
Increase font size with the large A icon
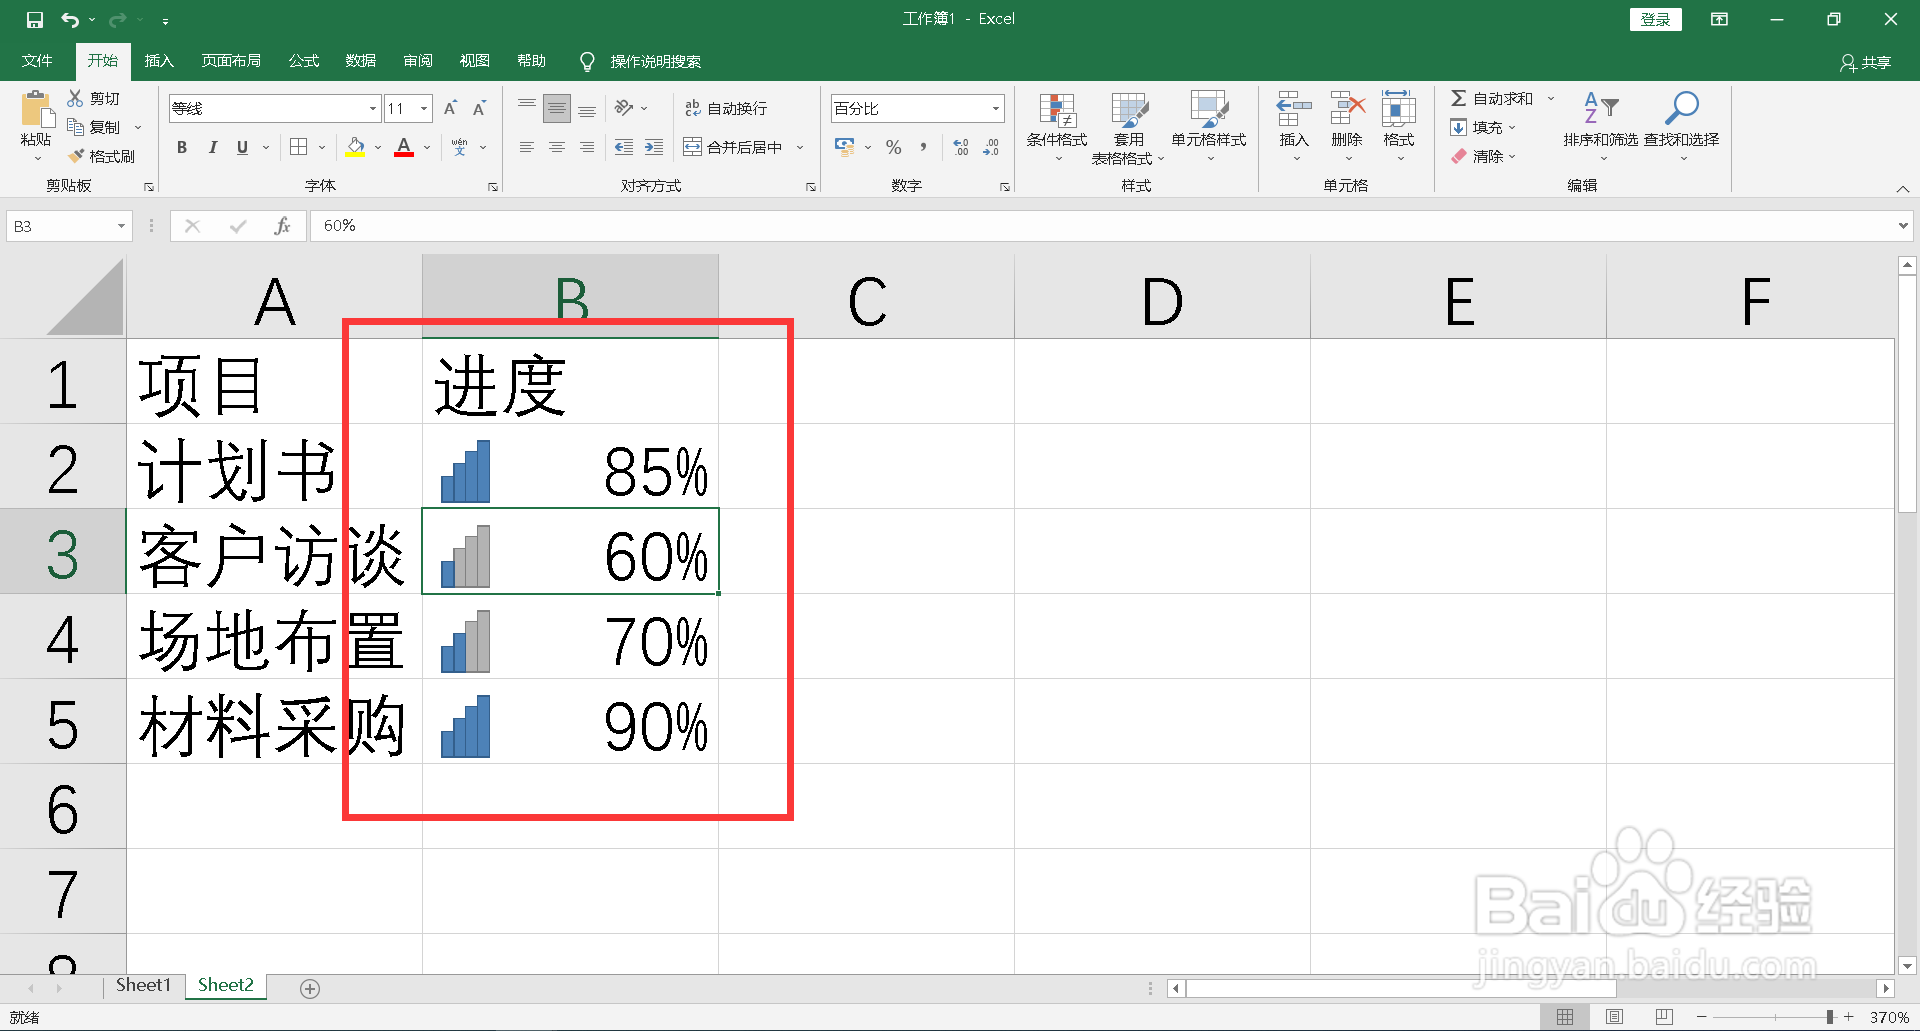[x=450, y=108]
